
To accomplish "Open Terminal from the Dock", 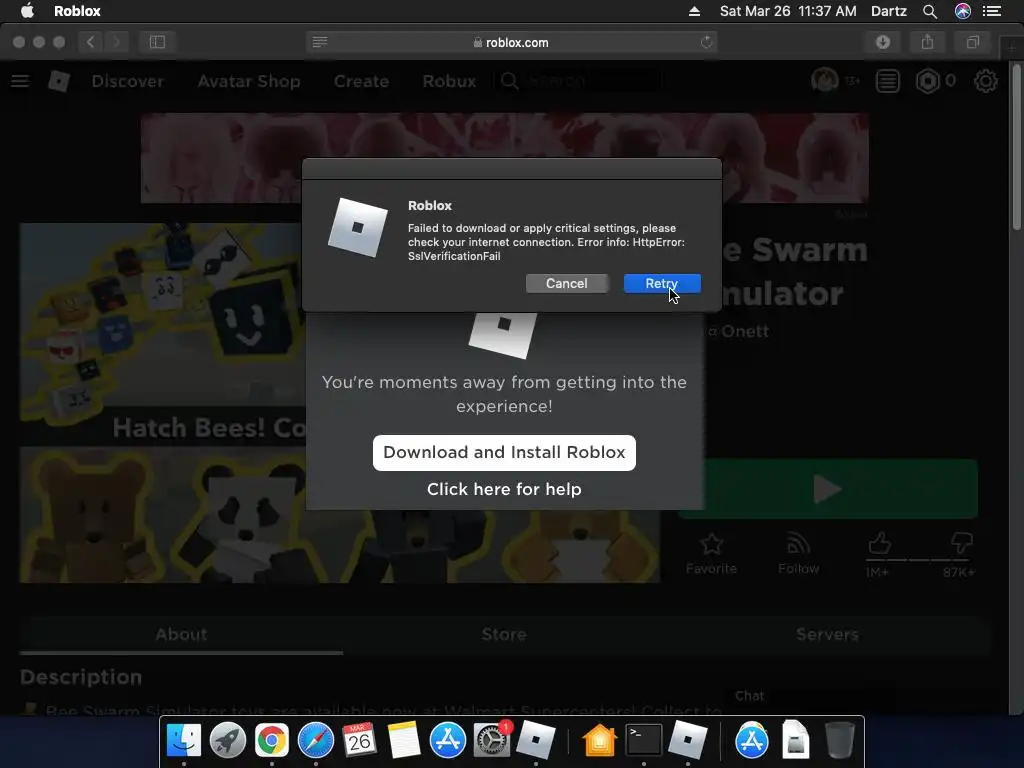I will [644, 741].
